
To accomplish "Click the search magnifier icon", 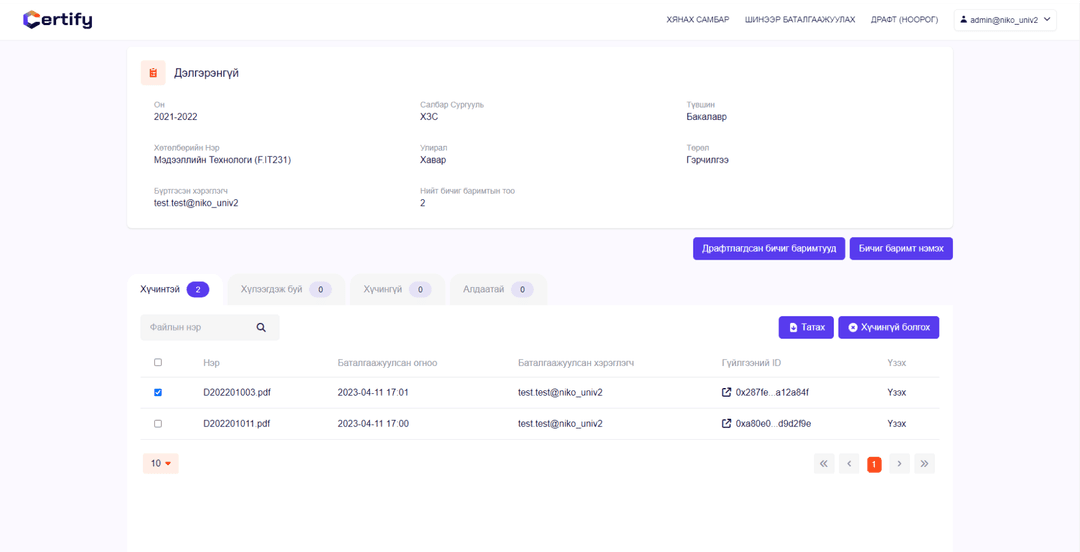I will pos(261,327).
